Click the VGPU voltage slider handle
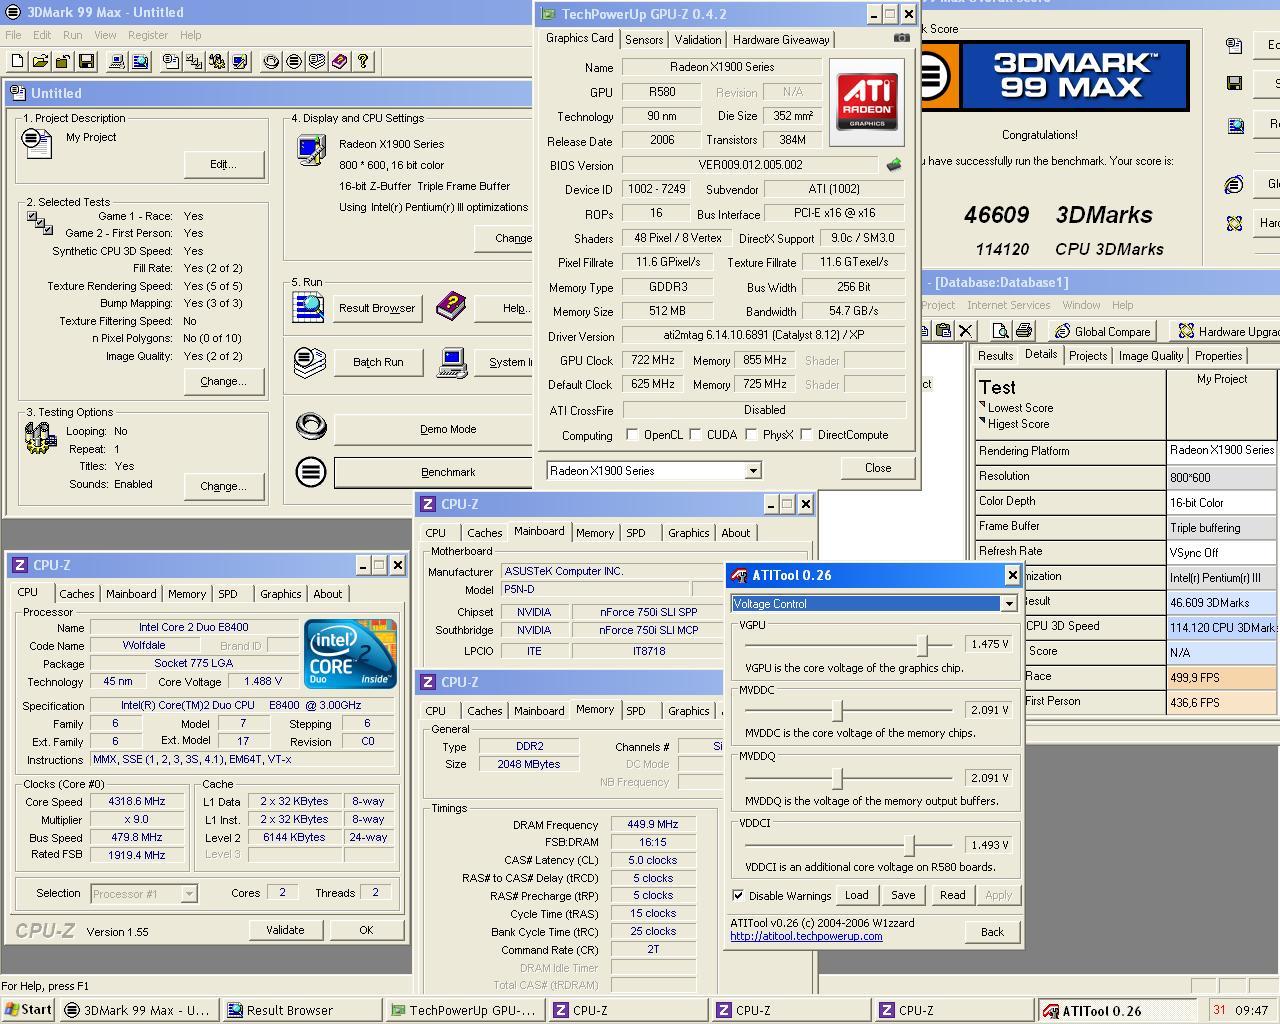The height and width of the screenshot is (1024, 1280). pos(923,645)
